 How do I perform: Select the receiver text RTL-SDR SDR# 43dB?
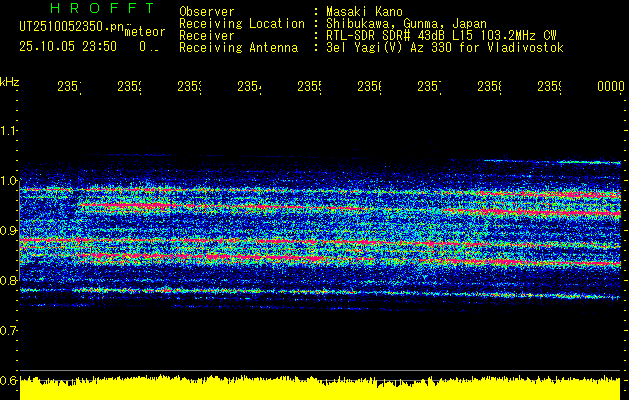coord(387,36)
